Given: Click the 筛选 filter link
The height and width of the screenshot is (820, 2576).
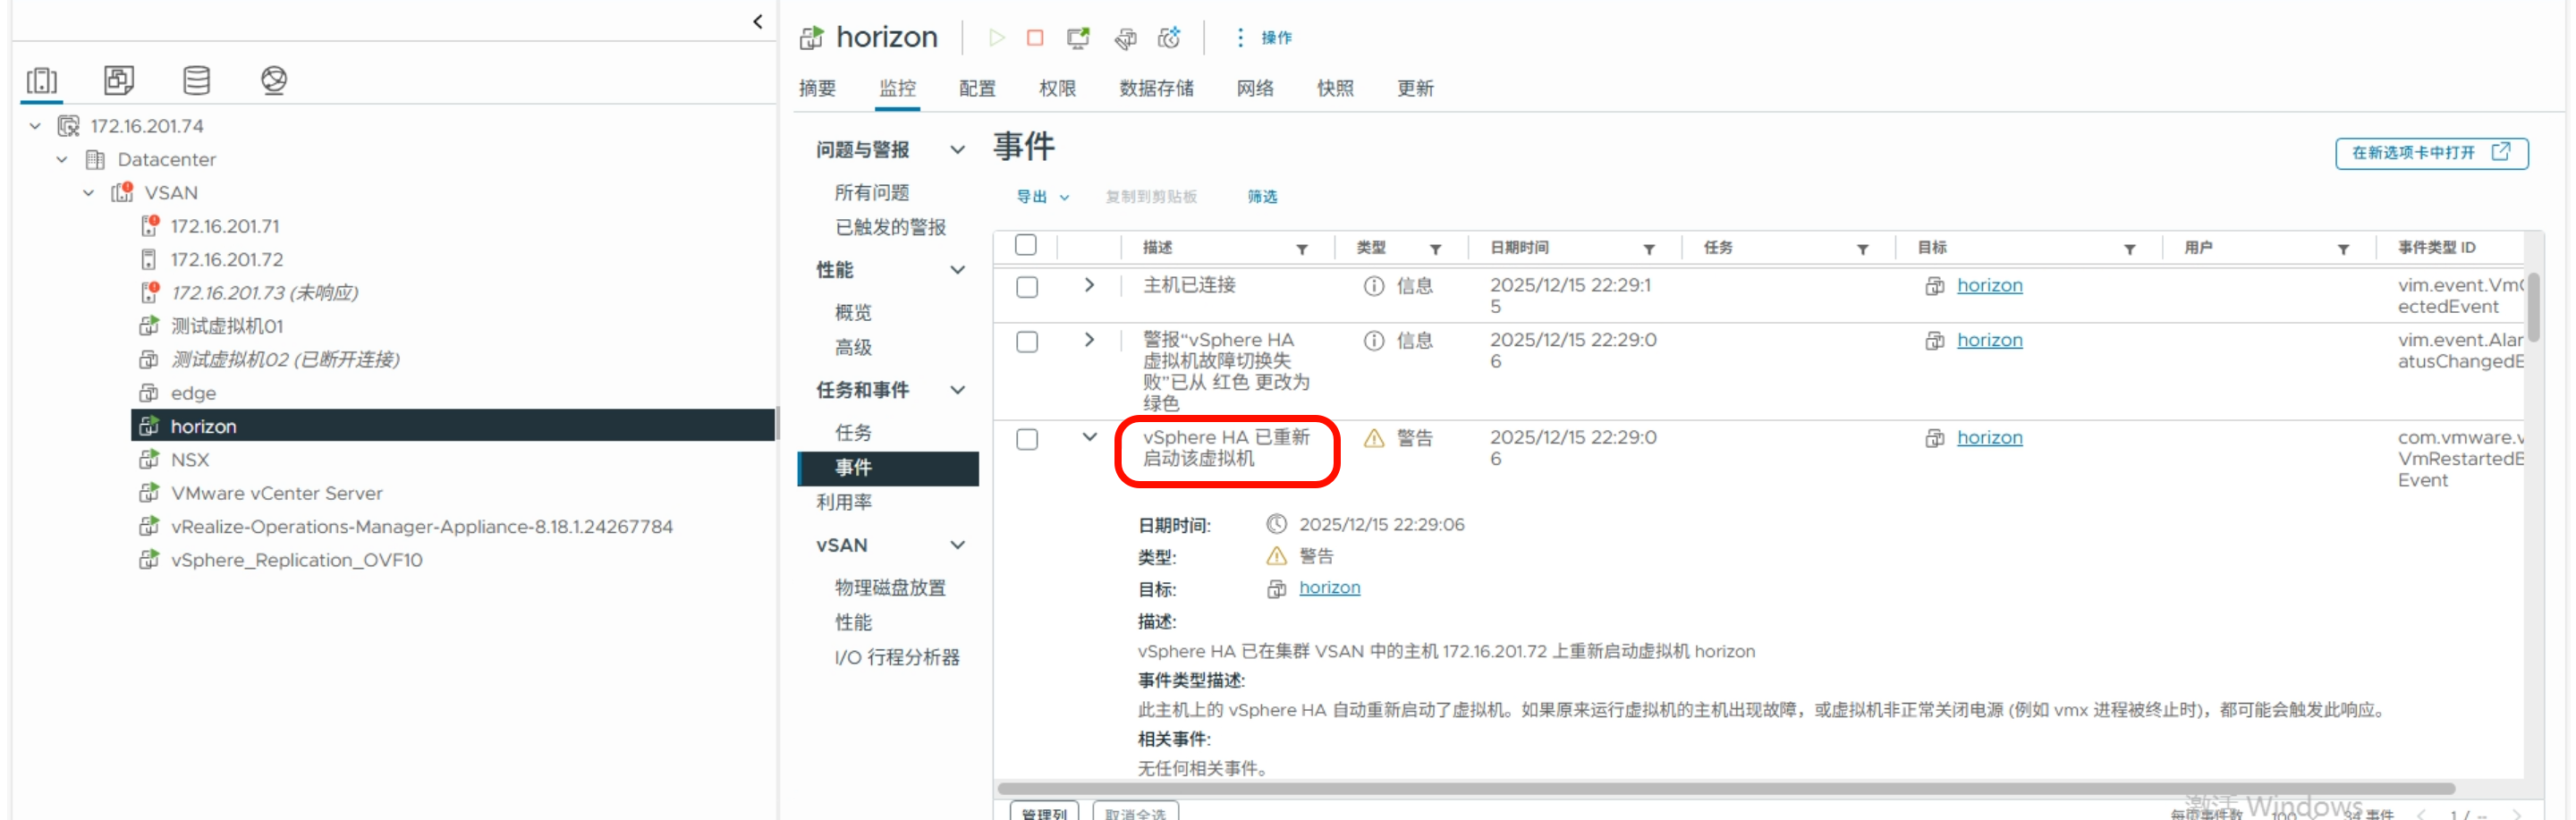Looking at the screenshot, I should 1262,197.
